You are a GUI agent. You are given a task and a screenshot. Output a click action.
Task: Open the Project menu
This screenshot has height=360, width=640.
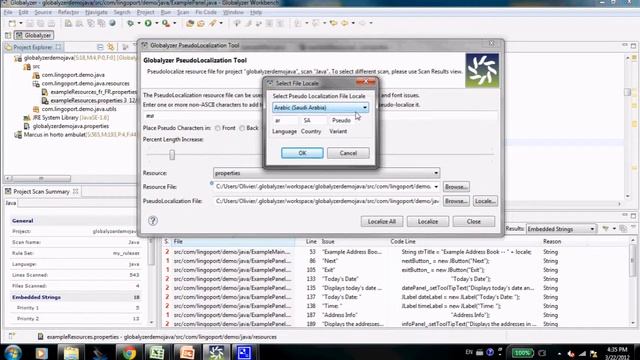pyautogui.click(x=145, y=12)
